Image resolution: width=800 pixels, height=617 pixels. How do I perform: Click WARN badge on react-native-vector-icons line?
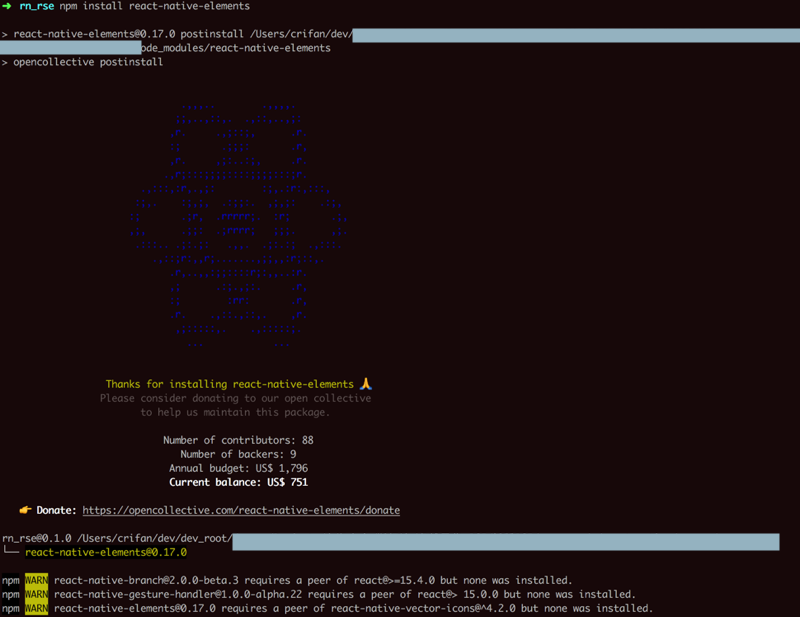pyautogui.click(x=36, y=608)
